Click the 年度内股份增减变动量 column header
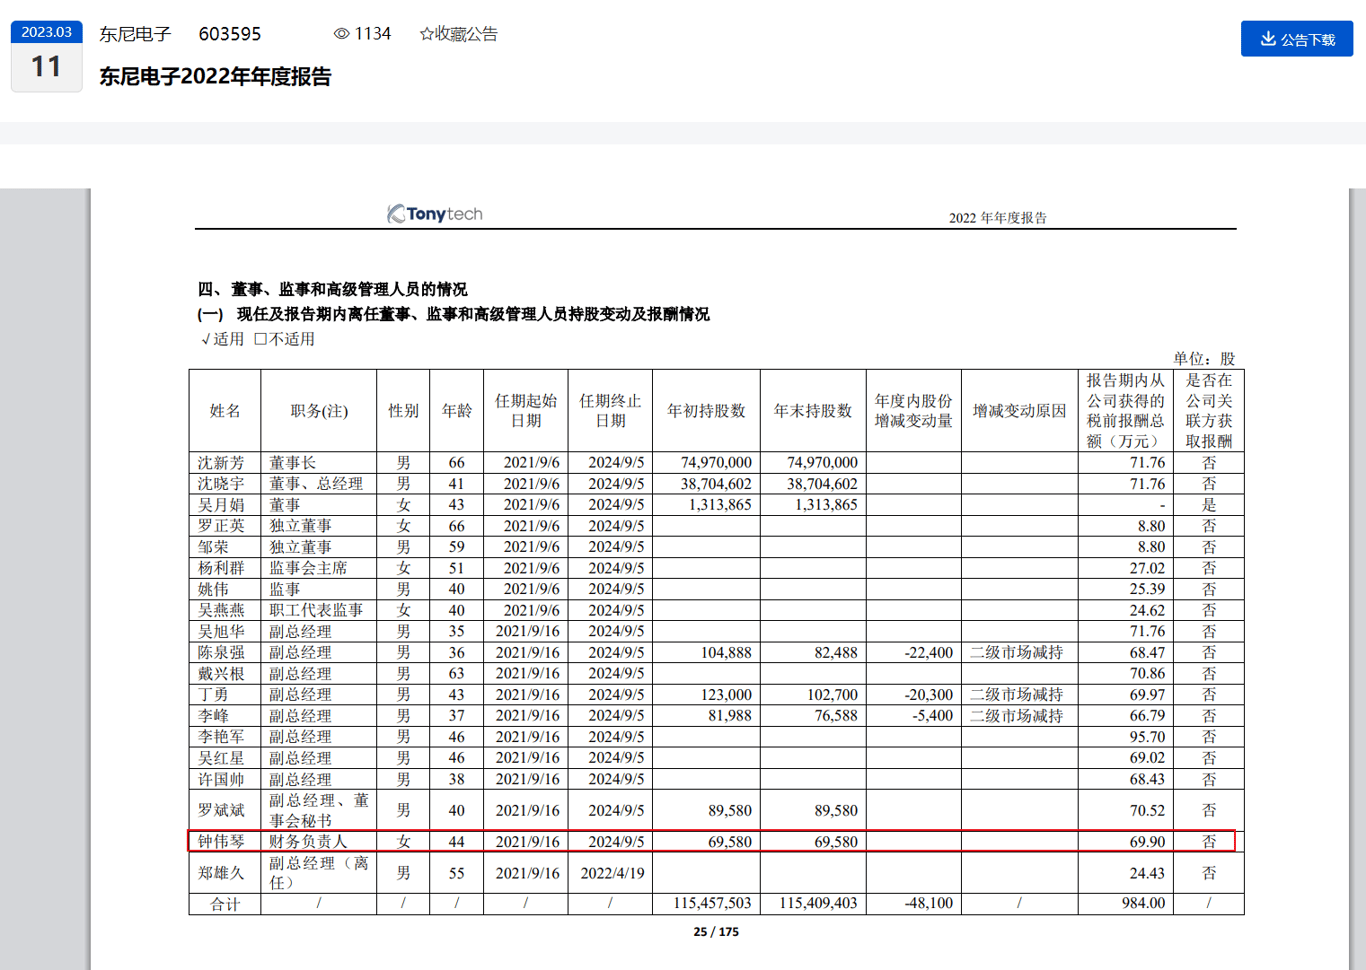This screenshot has width=1366, height=970. [914, 411]
